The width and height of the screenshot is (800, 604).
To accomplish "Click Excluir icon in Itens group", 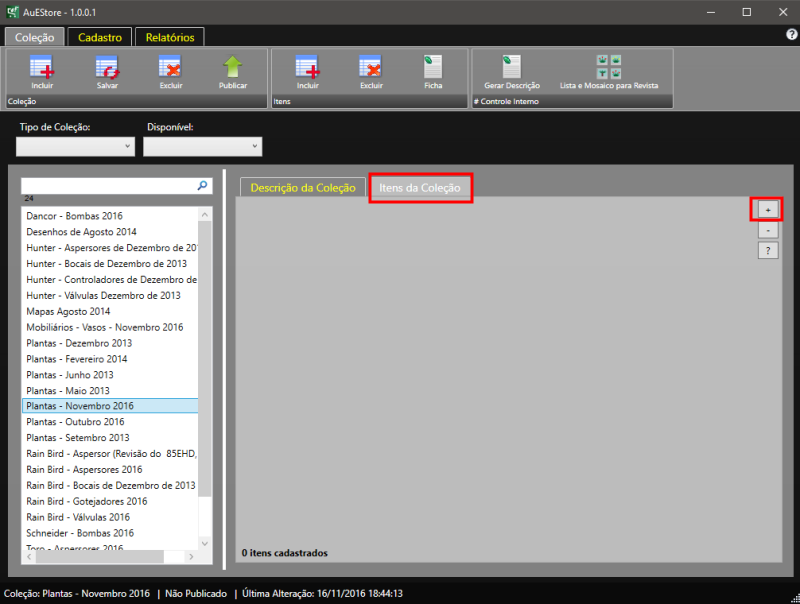I will (x=371, y=68).
